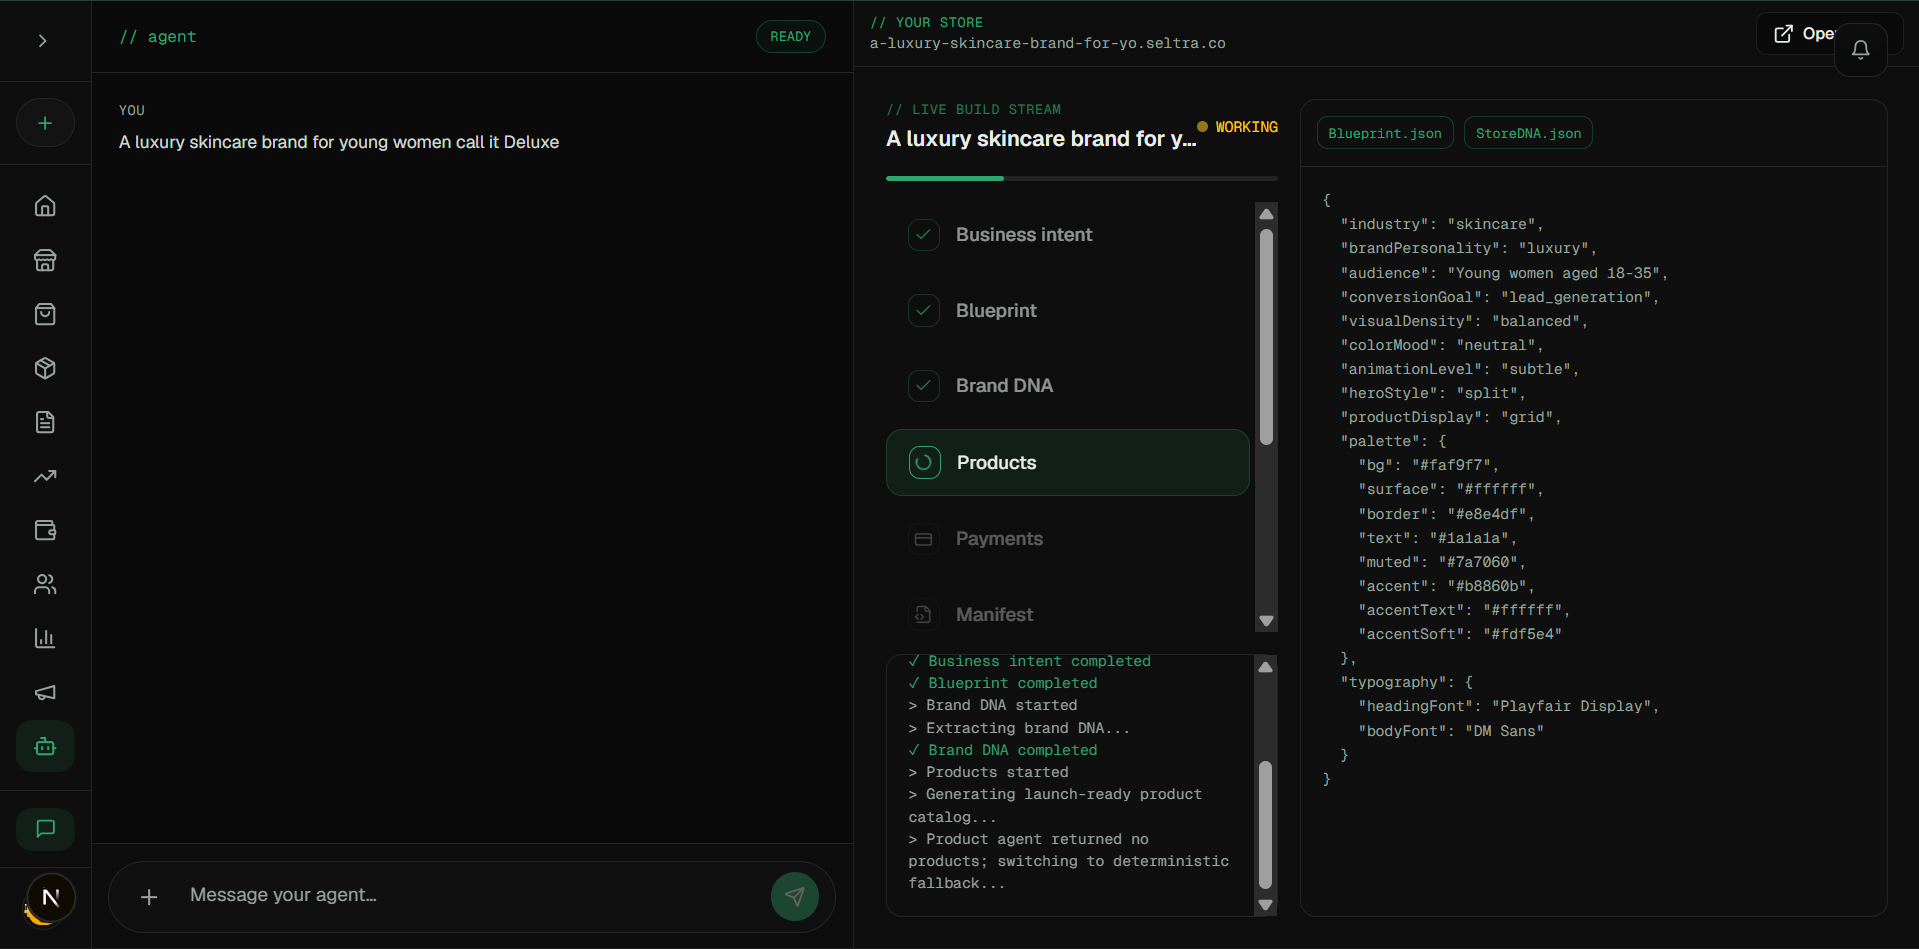Click the user message about Deluxe brand
This screenshot has width=1919, height=949.
pos(339,142)
